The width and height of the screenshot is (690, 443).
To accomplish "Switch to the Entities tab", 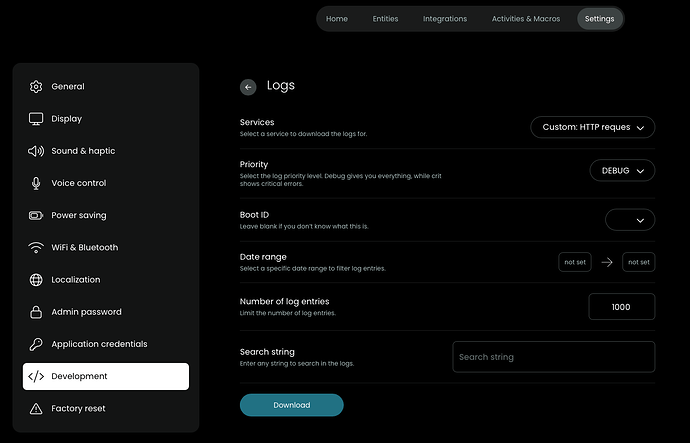I will (385, 19).
